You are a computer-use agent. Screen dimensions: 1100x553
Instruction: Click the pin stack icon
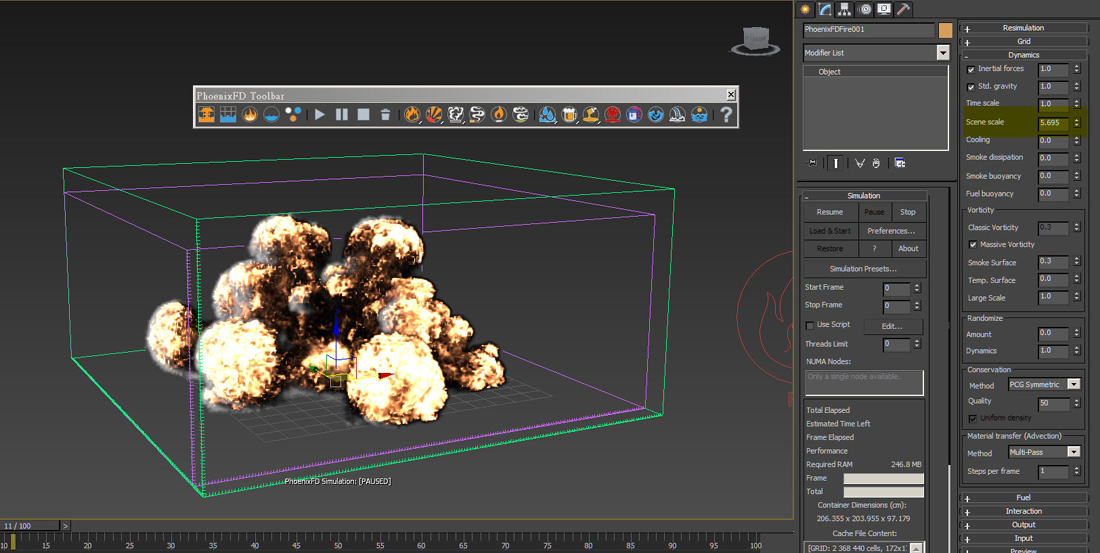tap(812, 163)
